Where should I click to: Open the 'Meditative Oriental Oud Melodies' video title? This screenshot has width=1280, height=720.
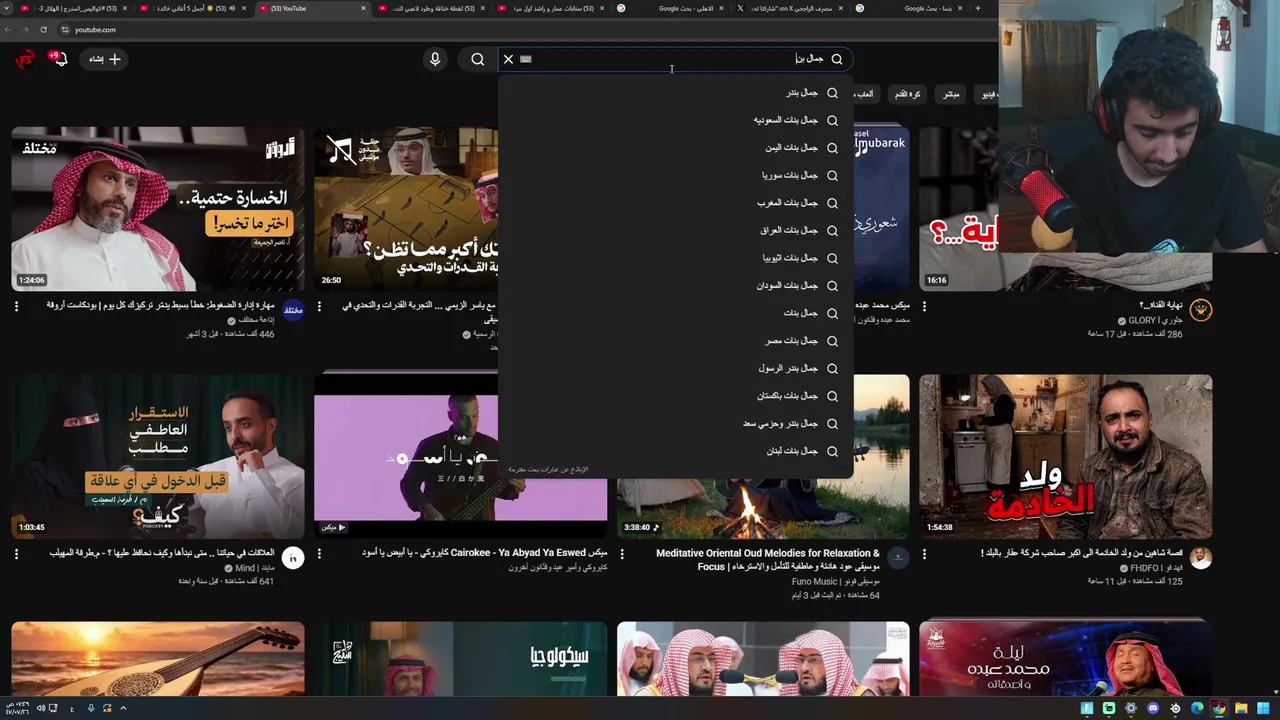coord(768,559)
